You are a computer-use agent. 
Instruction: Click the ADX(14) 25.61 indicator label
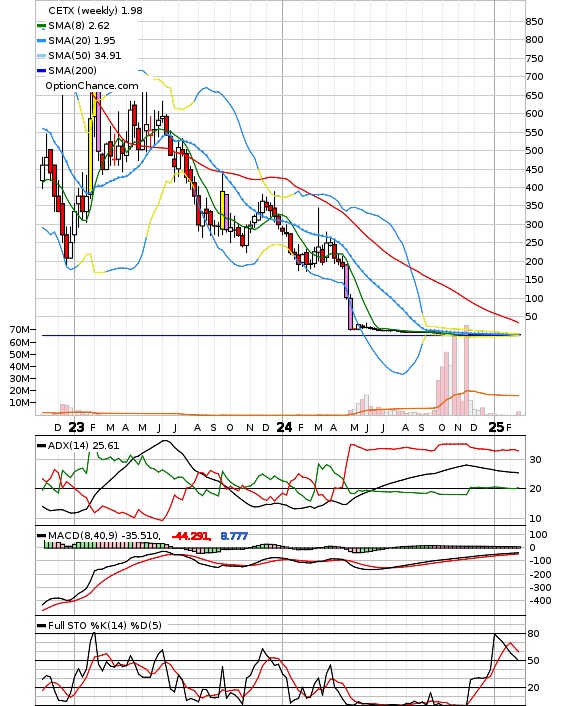pos(83,446)
